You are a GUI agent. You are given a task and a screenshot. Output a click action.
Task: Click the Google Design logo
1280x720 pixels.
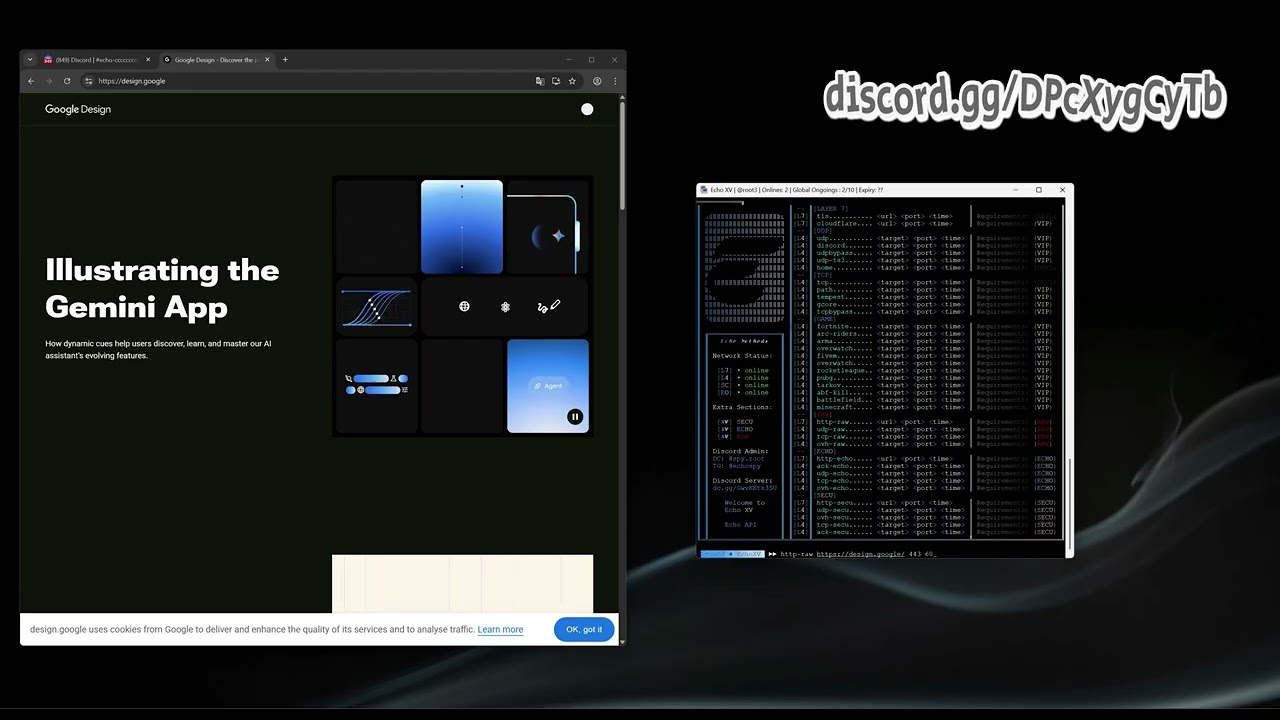[x=78, y=109]
